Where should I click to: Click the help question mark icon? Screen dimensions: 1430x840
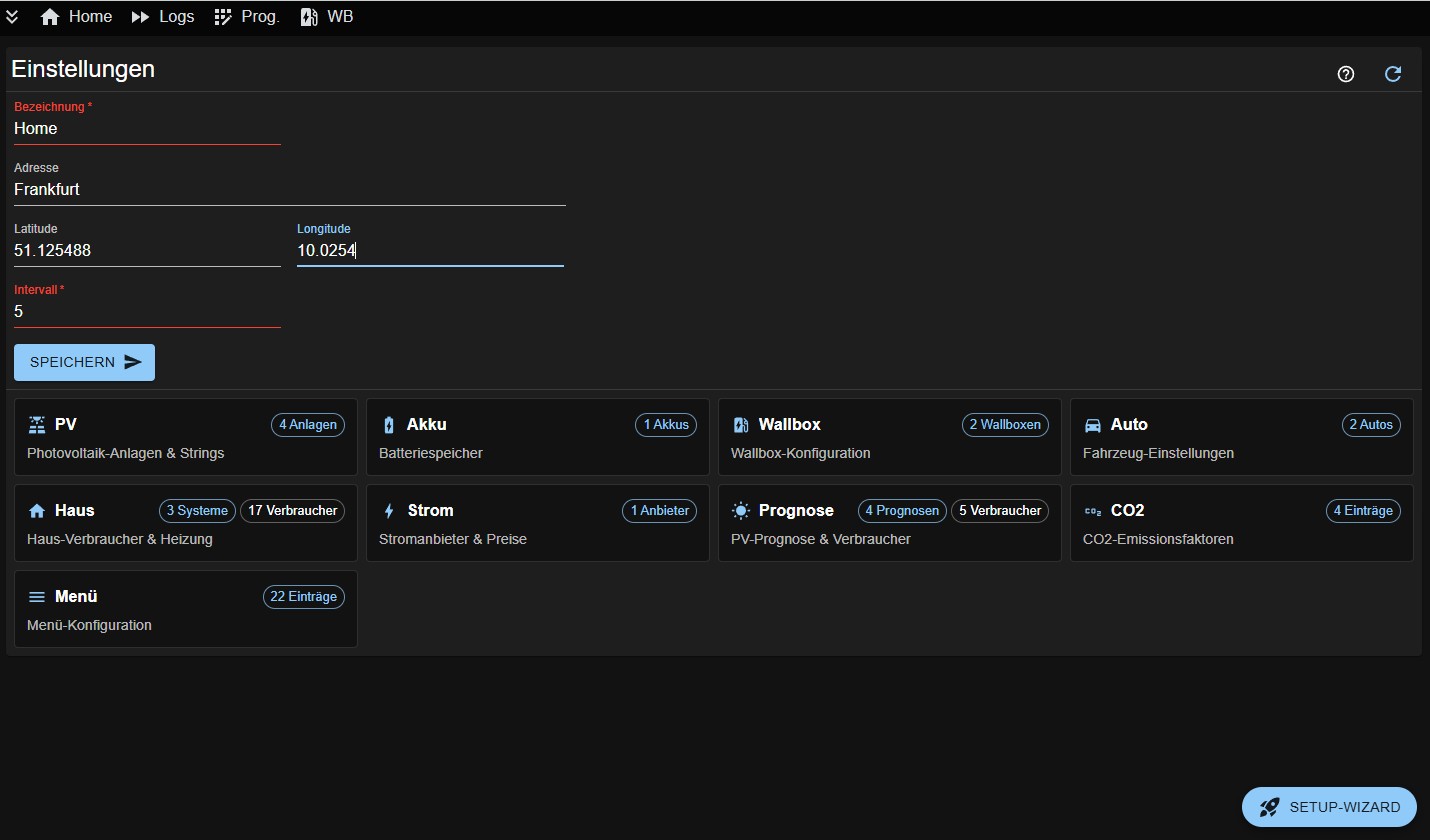tap(1345, 74)
